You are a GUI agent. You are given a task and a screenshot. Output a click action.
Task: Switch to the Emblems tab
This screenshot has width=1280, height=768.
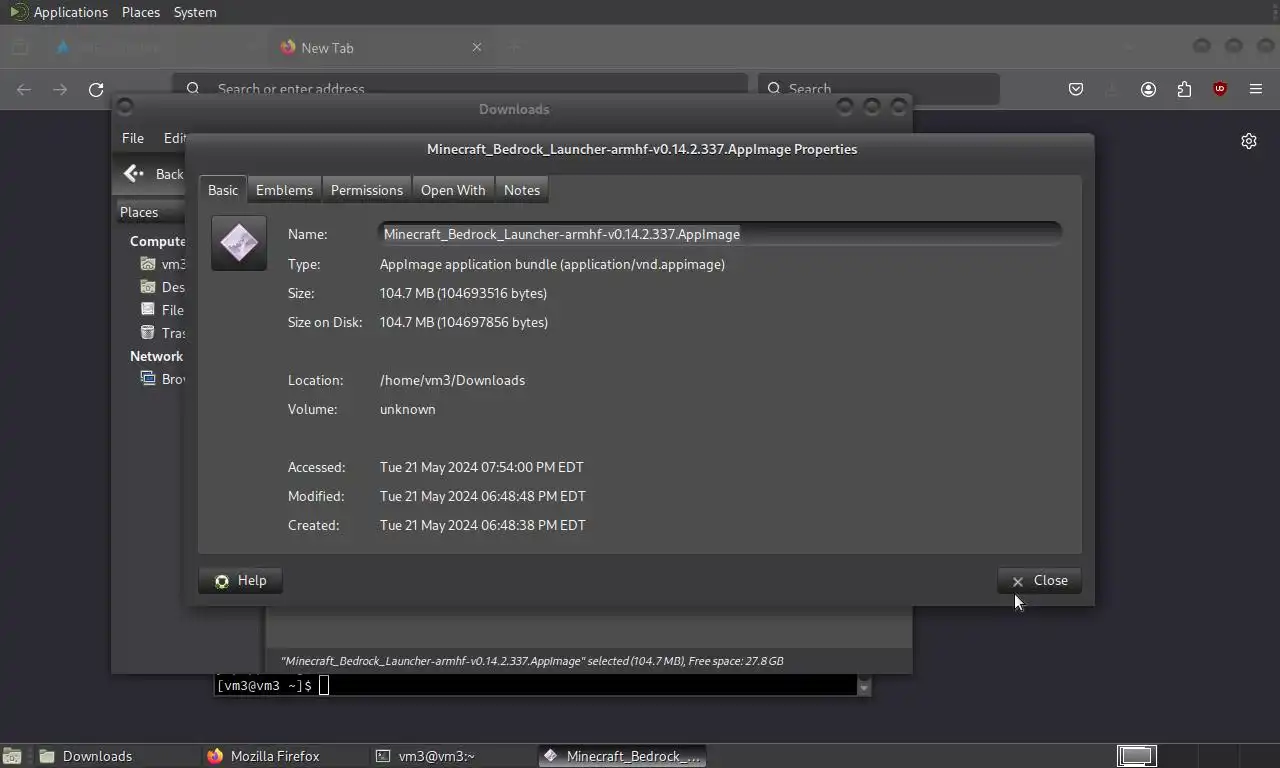(284, 190)
